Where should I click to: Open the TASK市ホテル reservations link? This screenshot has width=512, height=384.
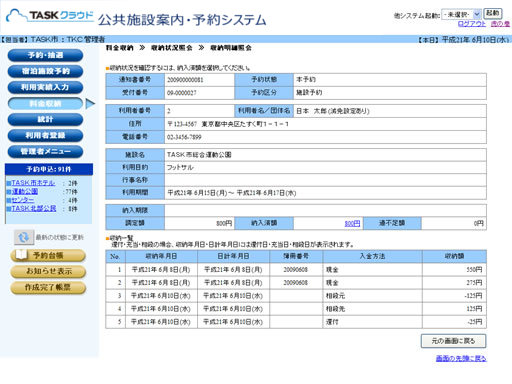click(33, 183)
